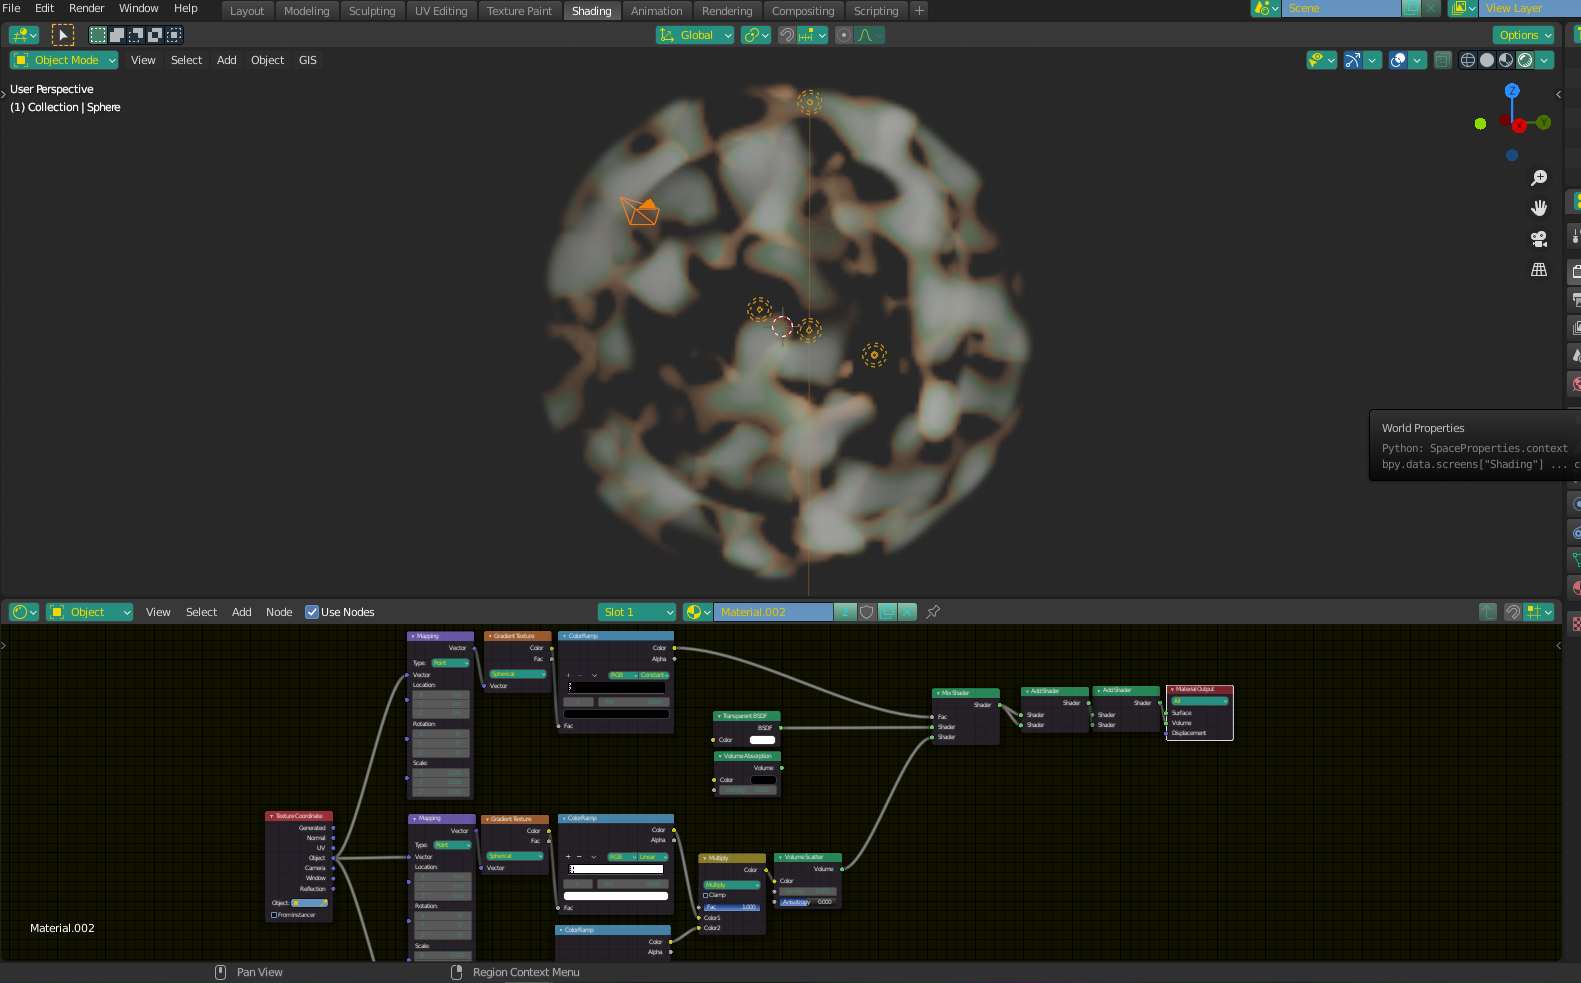Open the Node menu in node editor
This screenshot has height=983, width=1581.
click(279, 612)
